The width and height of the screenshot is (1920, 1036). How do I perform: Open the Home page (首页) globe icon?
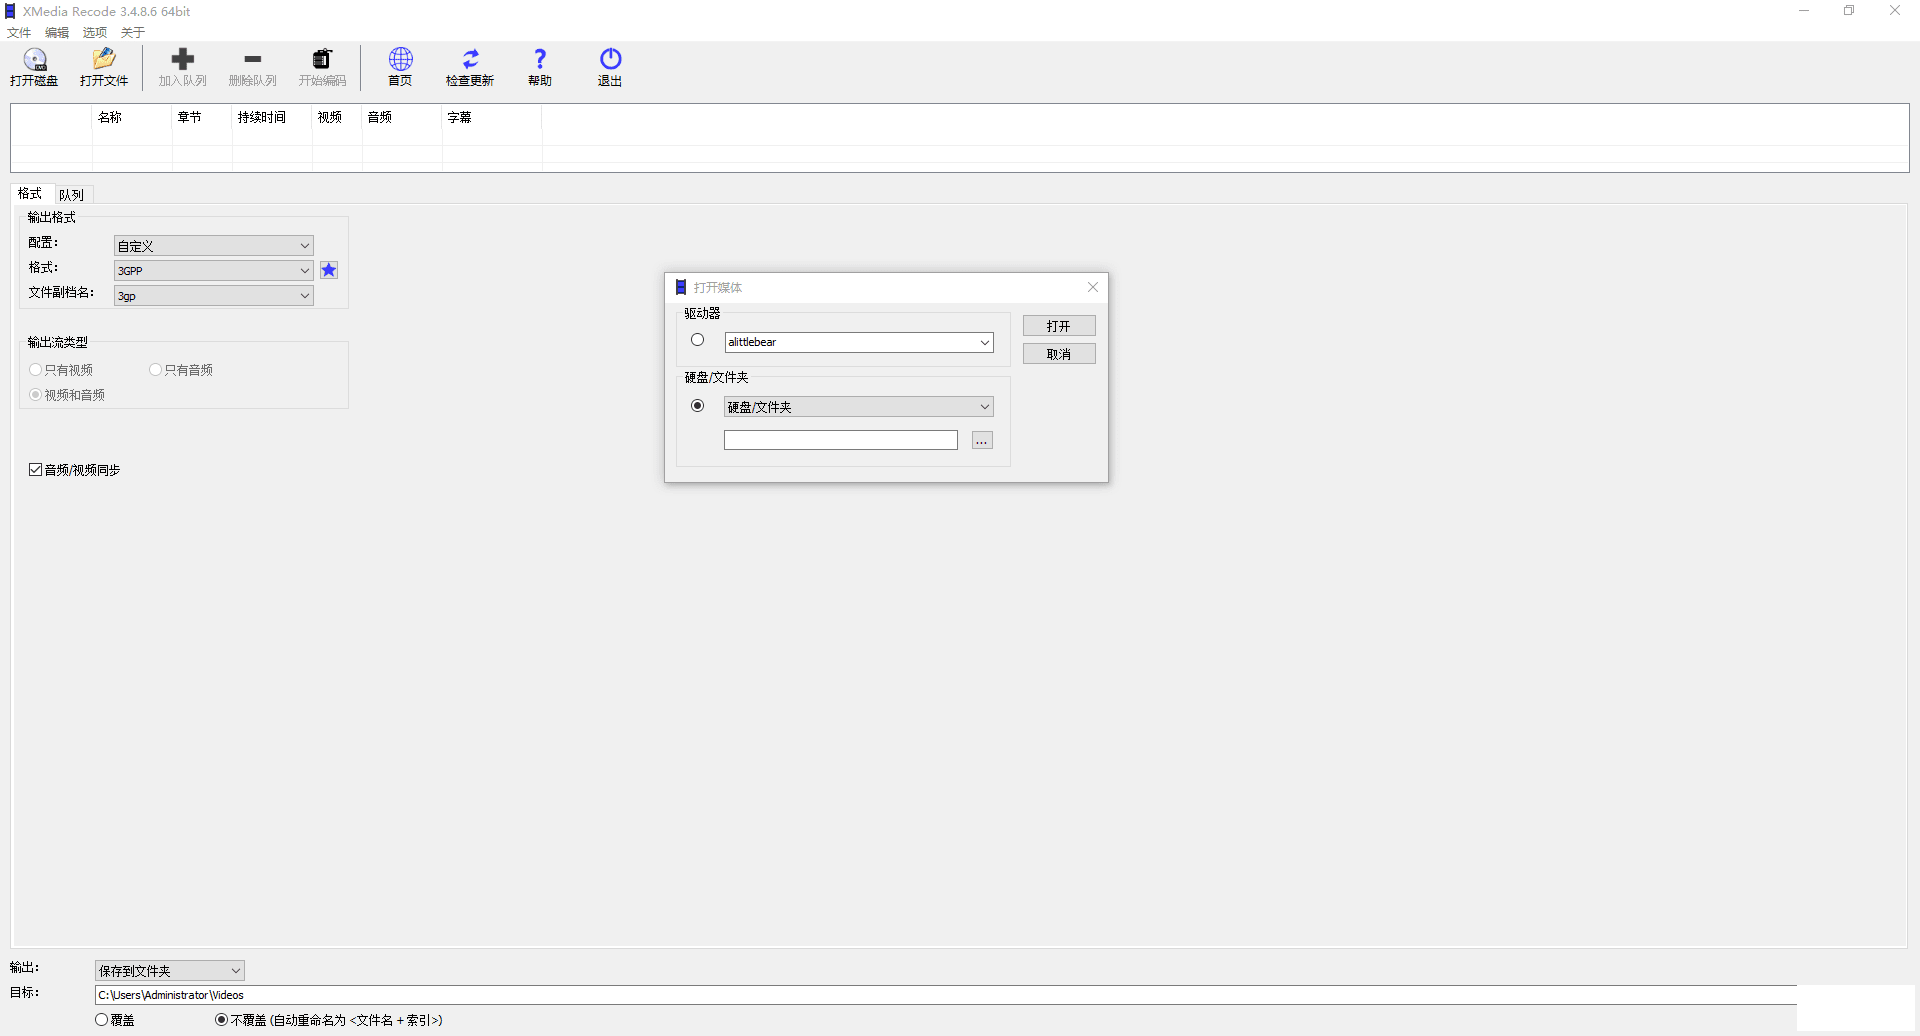[401, 59]
